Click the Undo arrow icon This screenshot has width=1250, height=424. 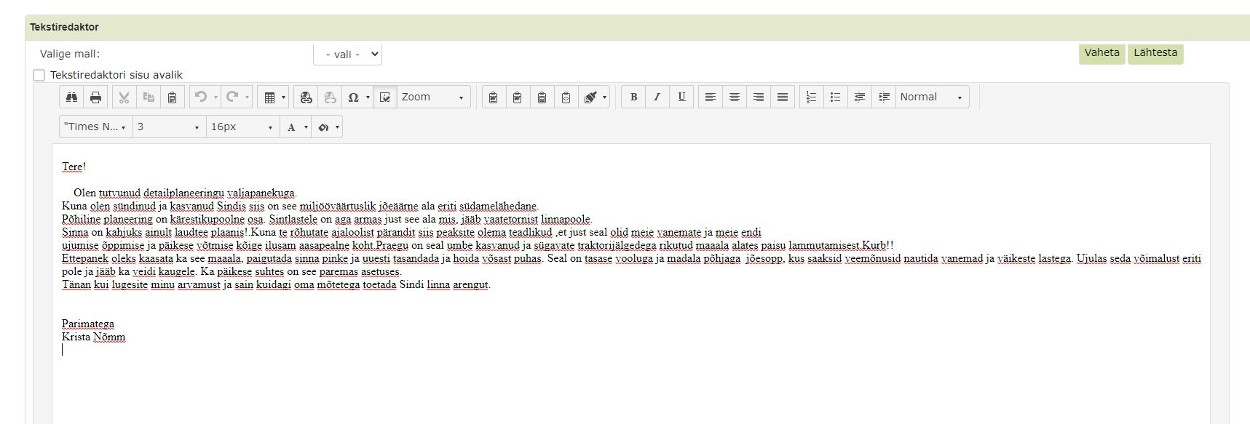click(x=199, y=98)
